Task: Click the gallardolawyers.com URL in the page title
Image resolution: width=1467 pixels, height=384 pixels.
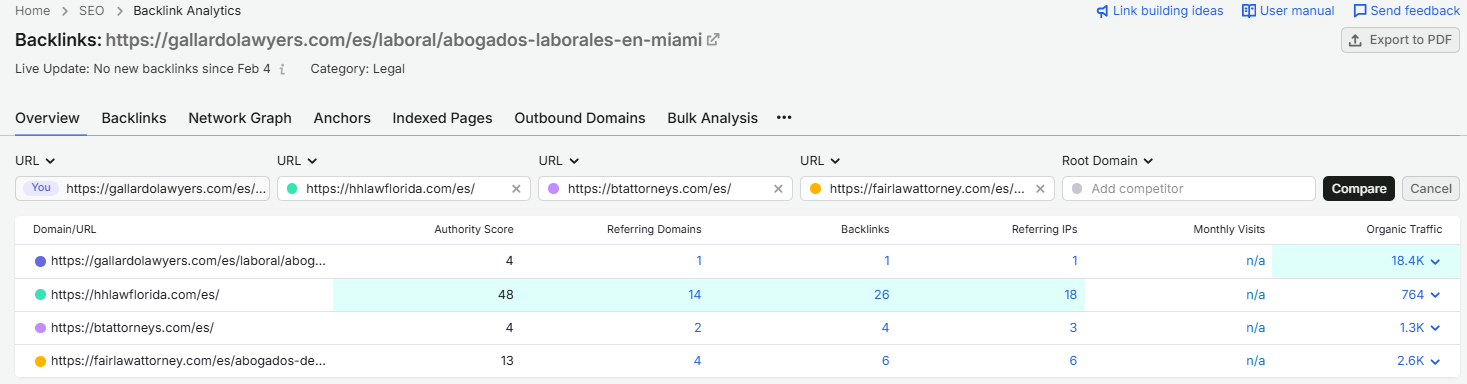Action: (404, 40)
